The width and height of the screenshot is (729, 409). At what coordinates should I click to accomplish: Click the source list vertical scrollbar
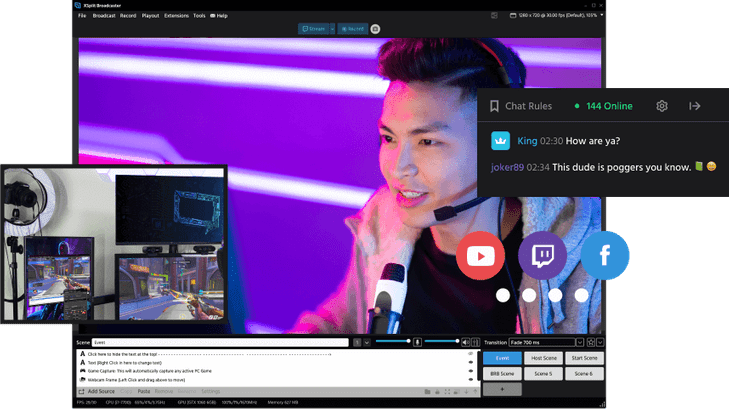[x=478, y=367]
